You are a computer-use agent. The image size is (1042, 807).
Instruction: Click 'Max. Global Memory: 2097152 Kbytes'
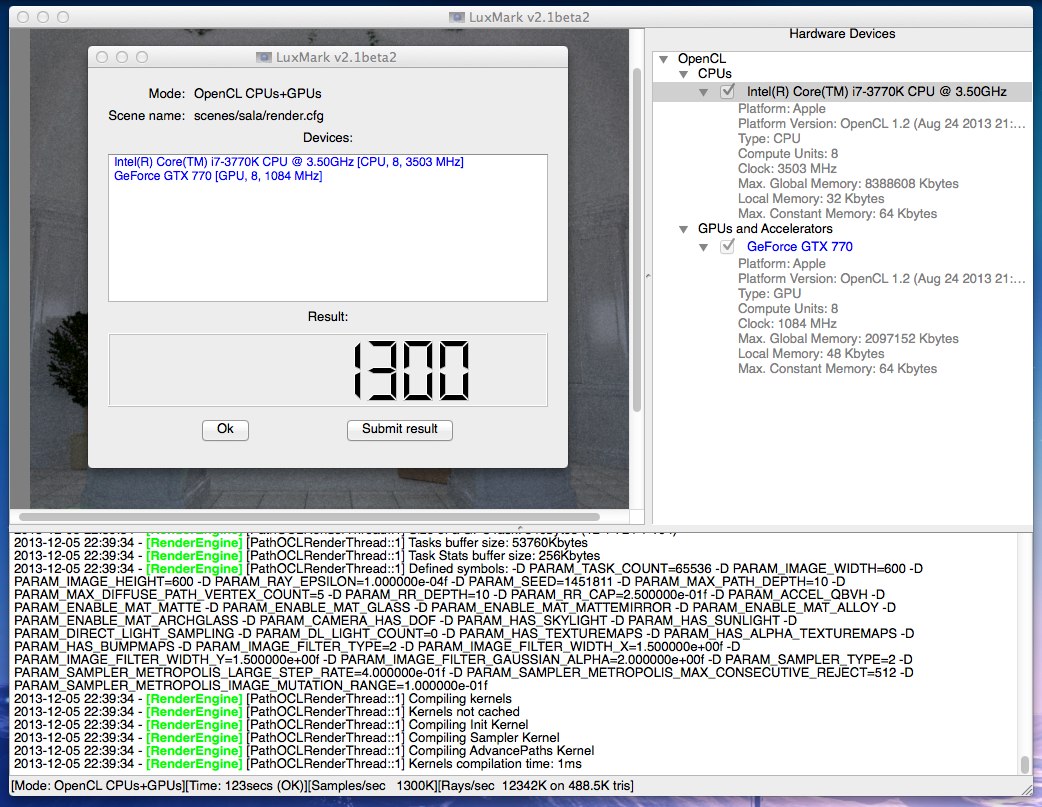[x=848, y=338]
